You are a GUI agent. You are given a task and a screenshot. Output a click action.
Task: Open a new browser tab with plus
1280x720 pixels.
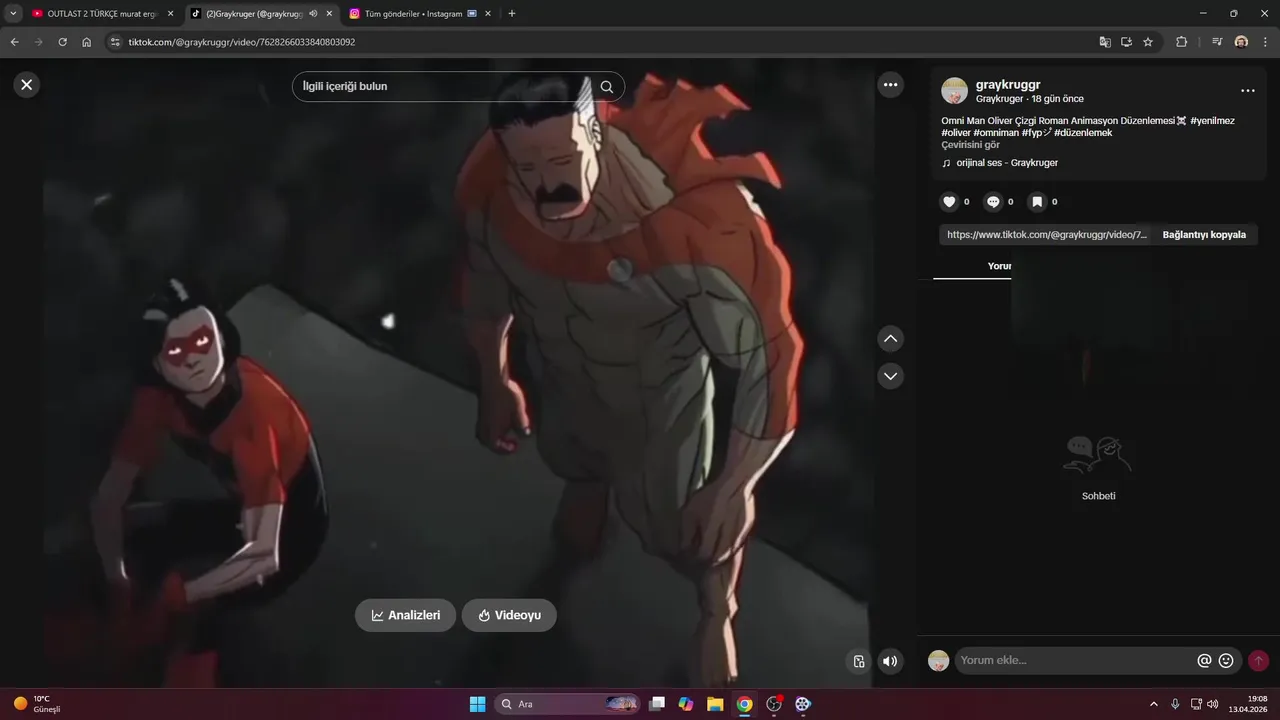512,14
